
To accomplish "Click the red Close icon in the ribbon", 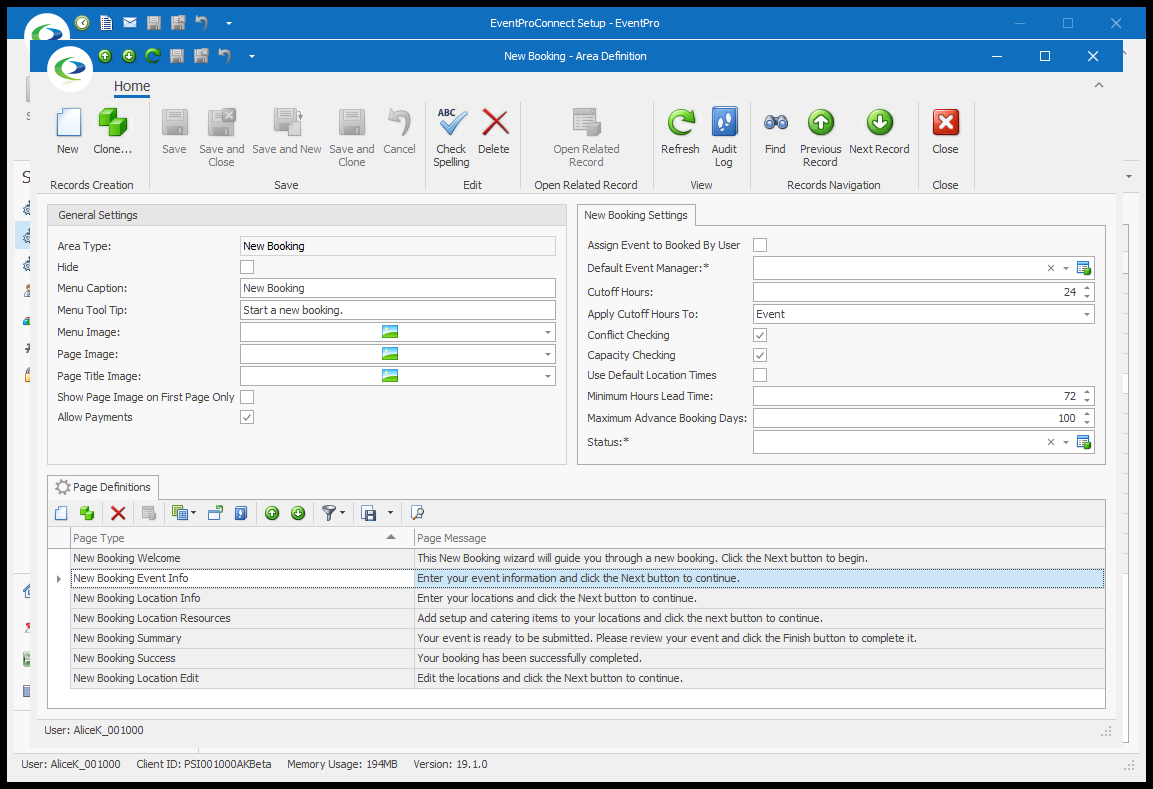I will click(x=946, y=123).
